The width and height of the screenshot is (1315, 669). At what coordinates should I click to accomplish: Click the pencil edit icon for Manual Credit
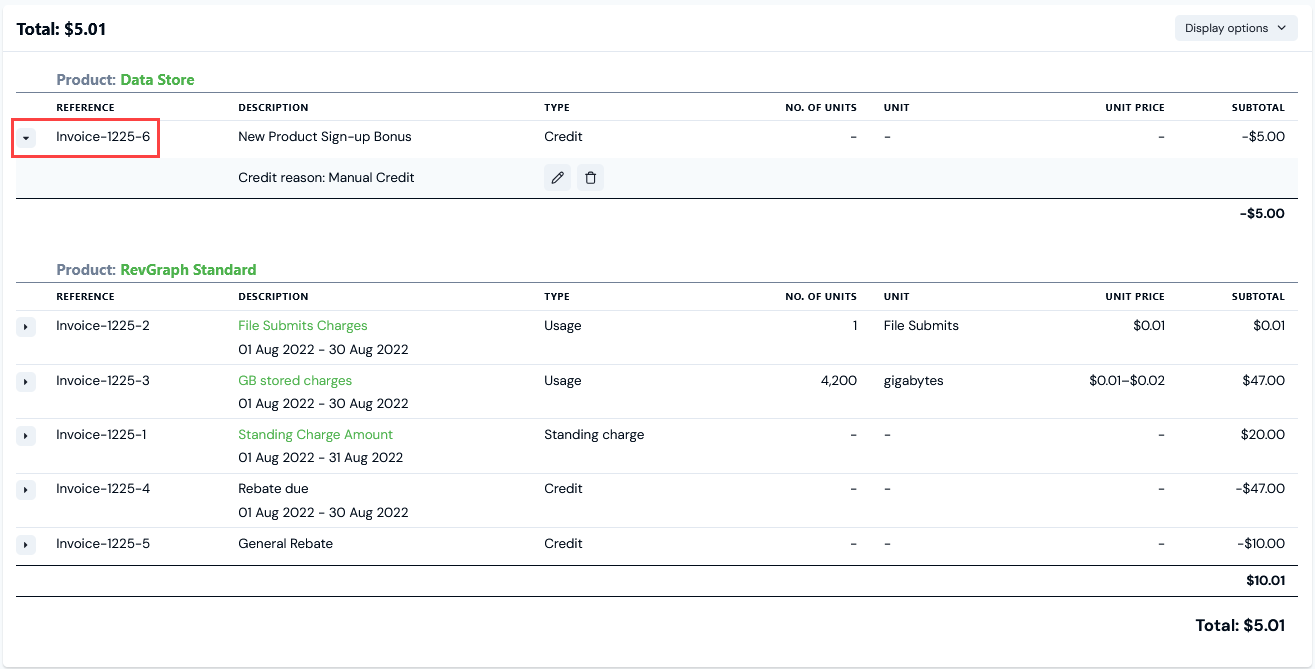pyautogui.click(x=558, y=178)
